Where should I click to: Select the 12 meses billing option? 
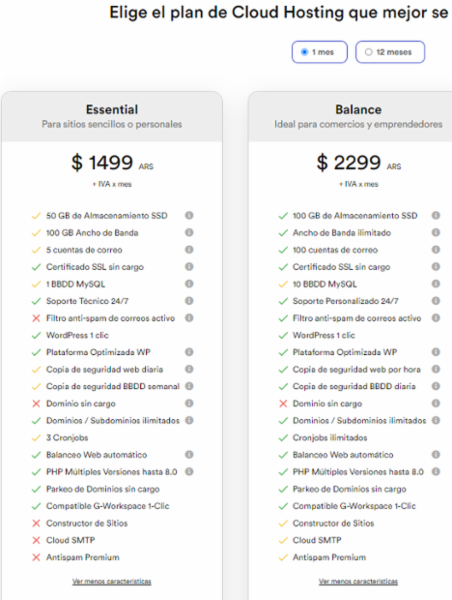click(x=390, y=52)
